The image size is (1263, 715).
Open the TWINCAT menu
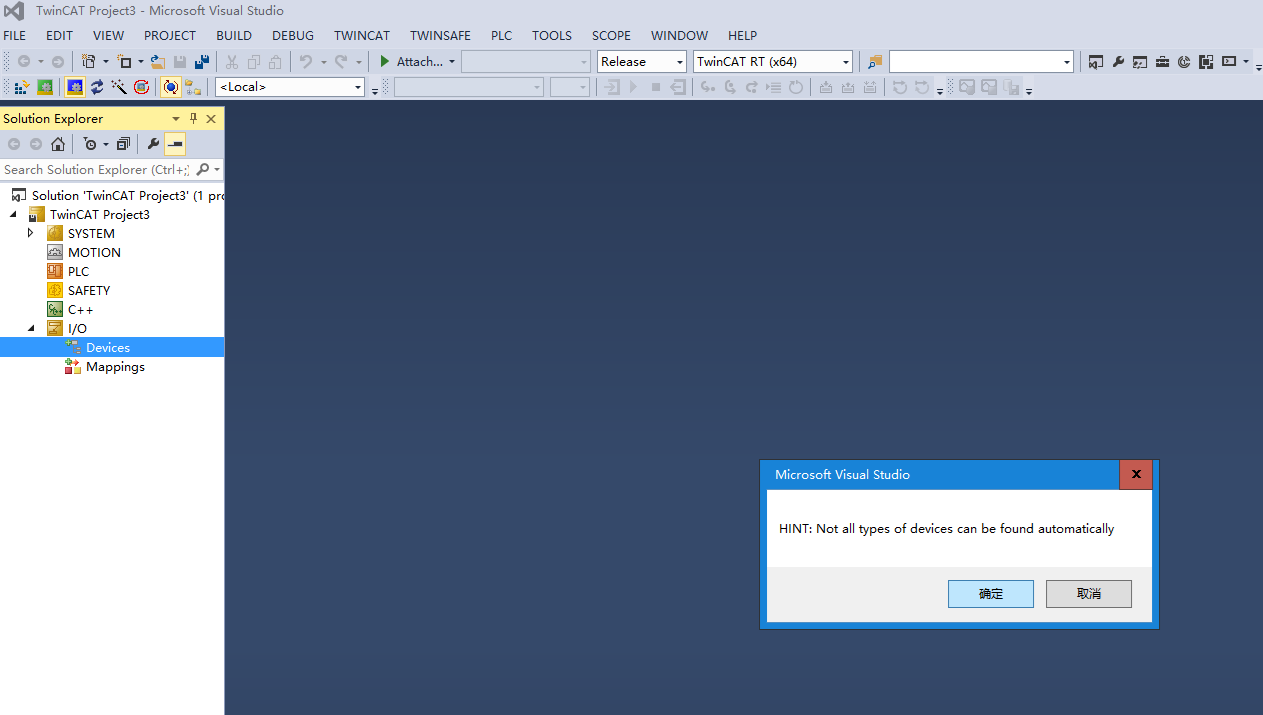(362, 35)
